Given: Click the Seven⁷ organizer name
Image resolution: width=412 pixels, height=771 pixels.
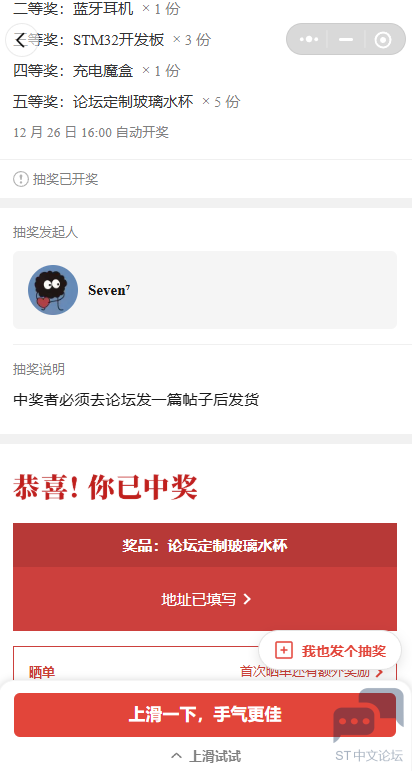Looking at the screenshot, I should 109,290.
